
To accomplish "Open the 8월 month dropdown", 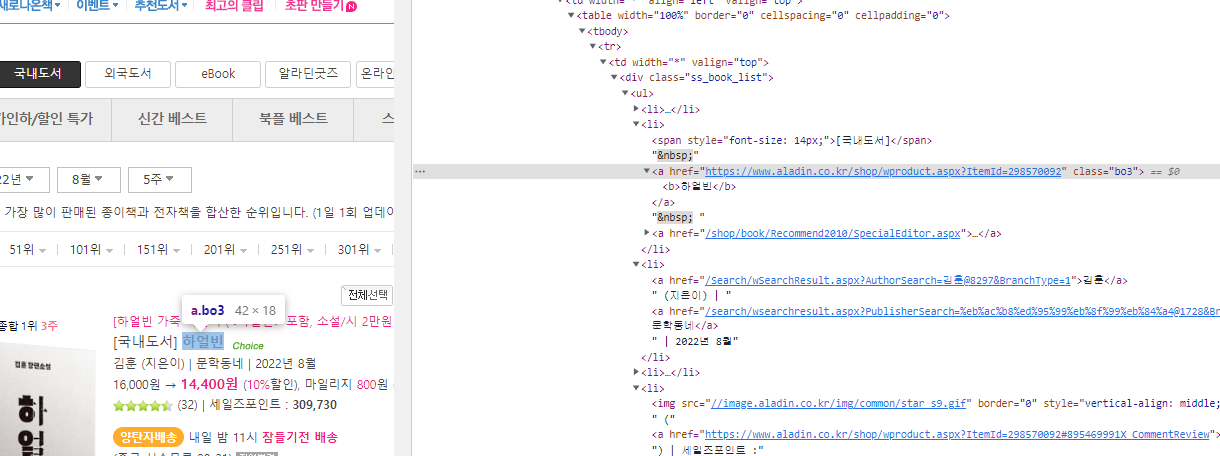I will pos(88,180).
